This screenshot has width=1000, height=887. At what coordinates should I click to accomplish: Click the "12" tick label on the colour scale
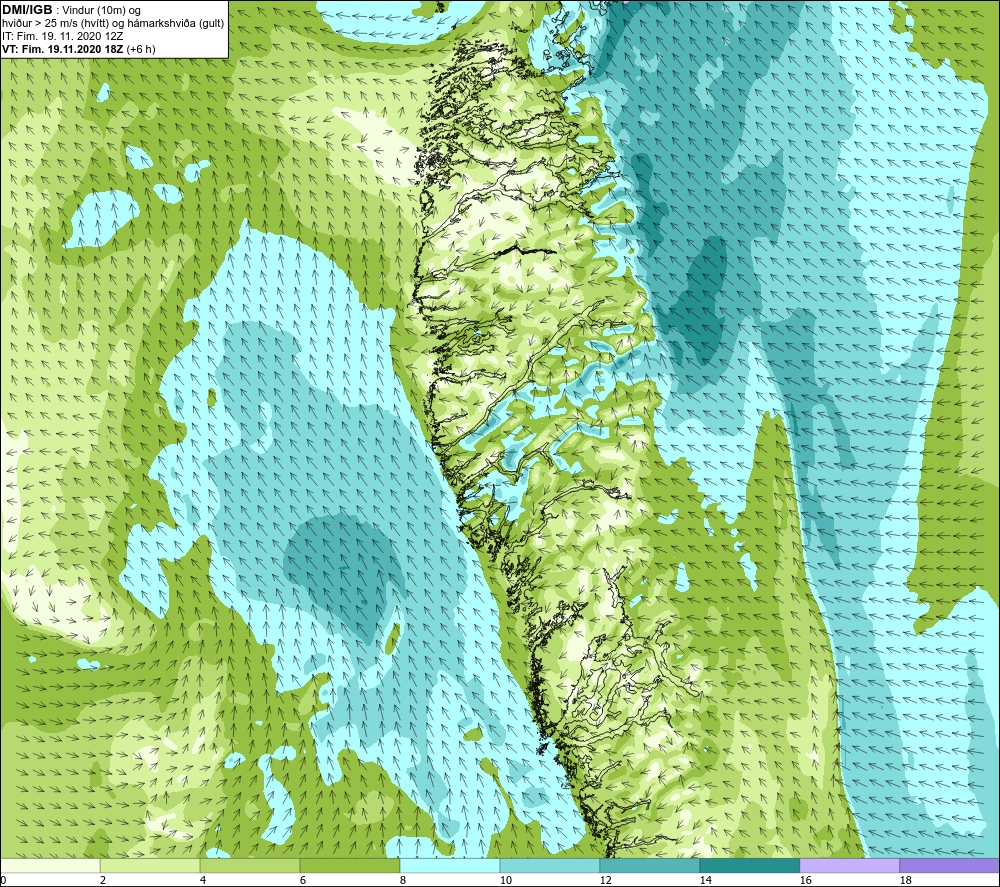coord(605,880)
